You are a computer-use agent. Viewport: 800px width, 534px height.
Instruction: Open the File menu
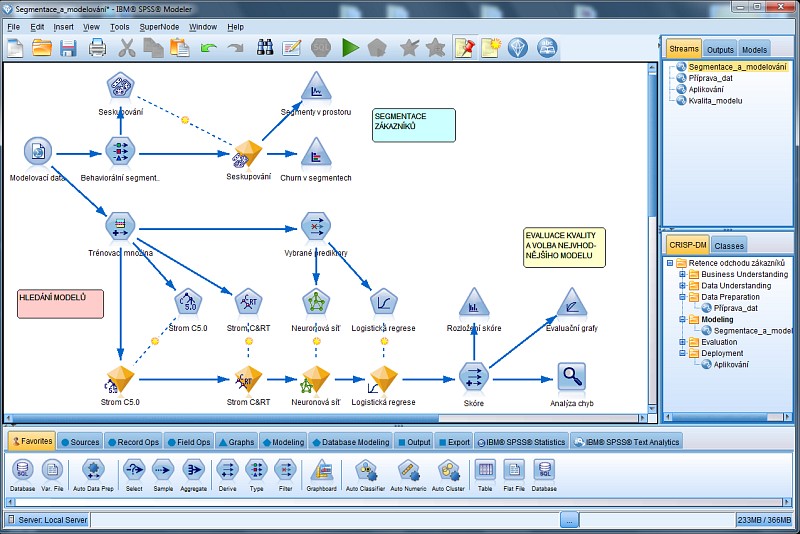click(14, 27)
